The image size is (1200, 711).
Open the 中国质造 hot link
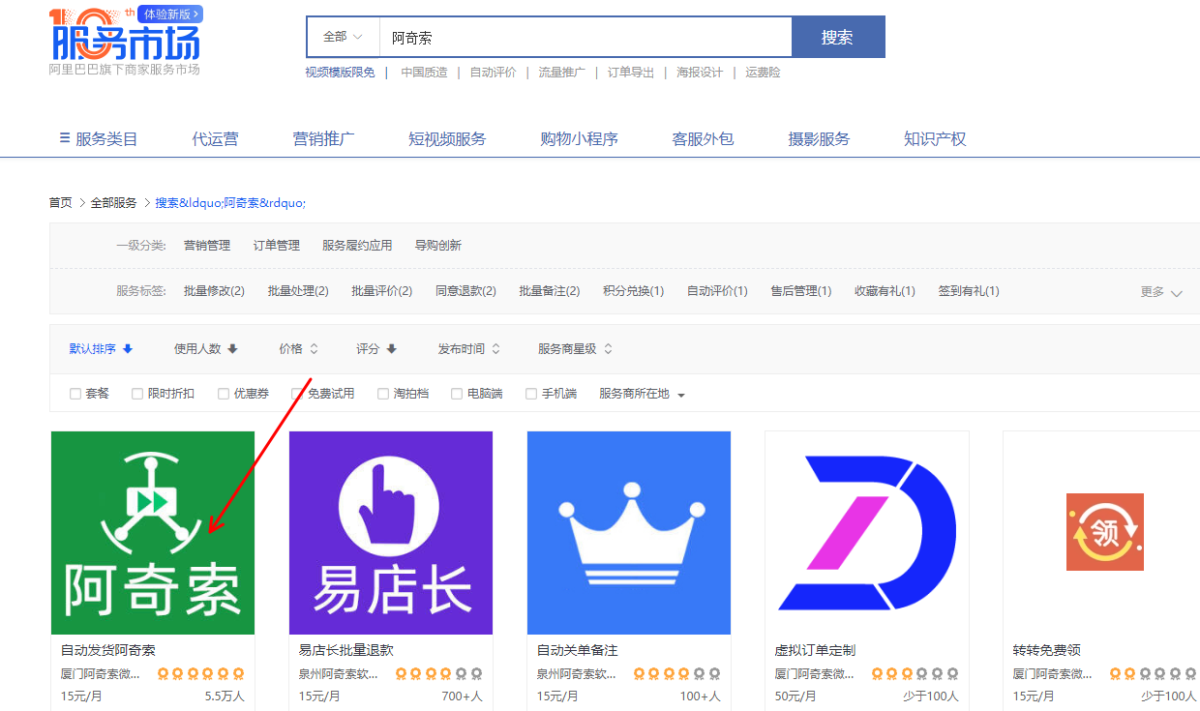click(x=424, y=72)
